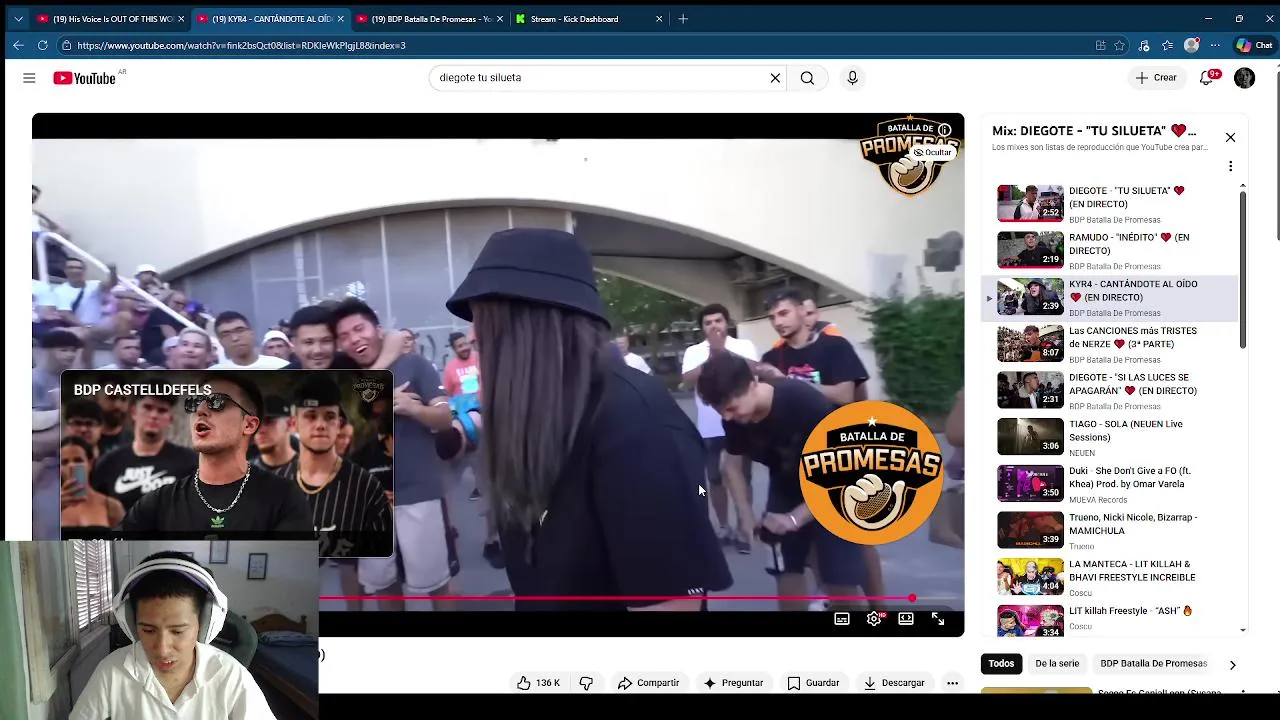Image resolution: width=1280 pixels, height=720 pixels.
Task: Go to YouTube home via logo
Action: coord(85,78)
